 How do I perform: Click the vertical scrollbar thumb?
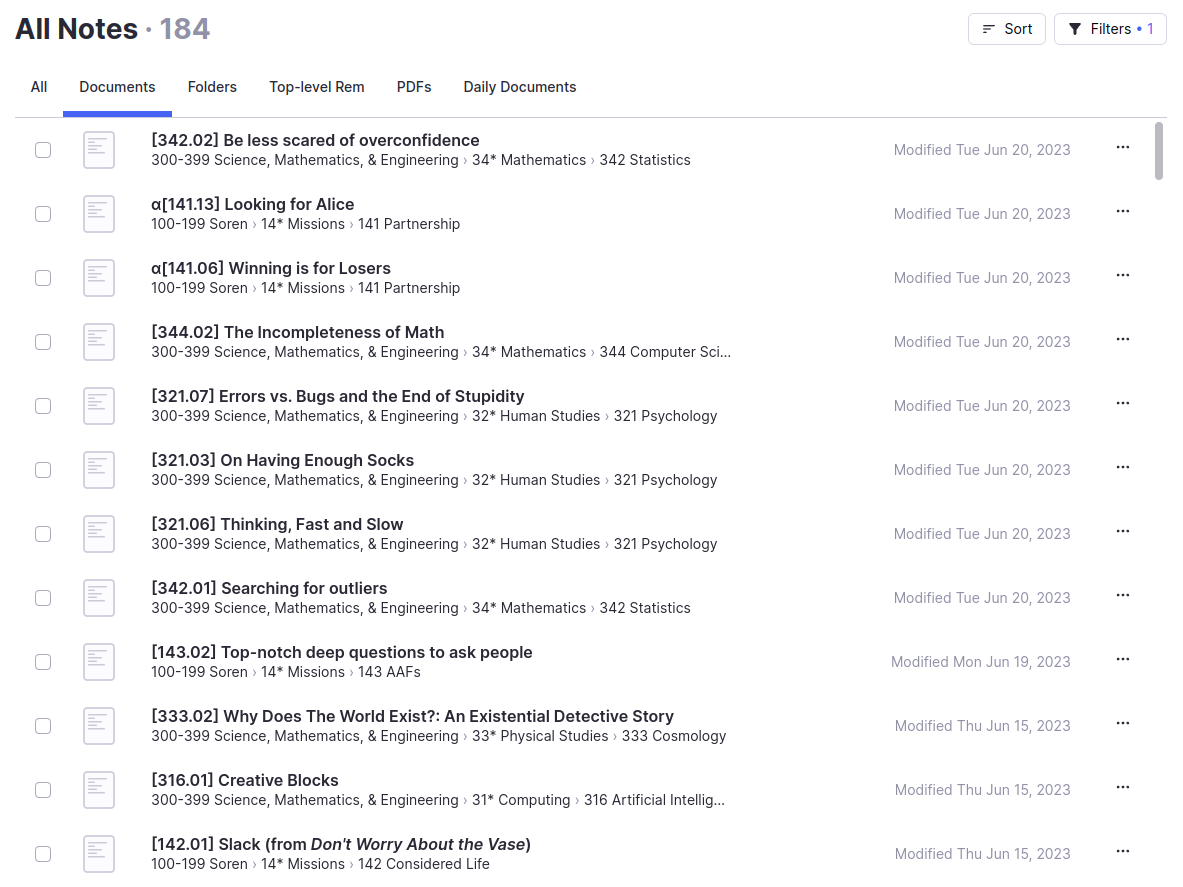point(1159,150)
